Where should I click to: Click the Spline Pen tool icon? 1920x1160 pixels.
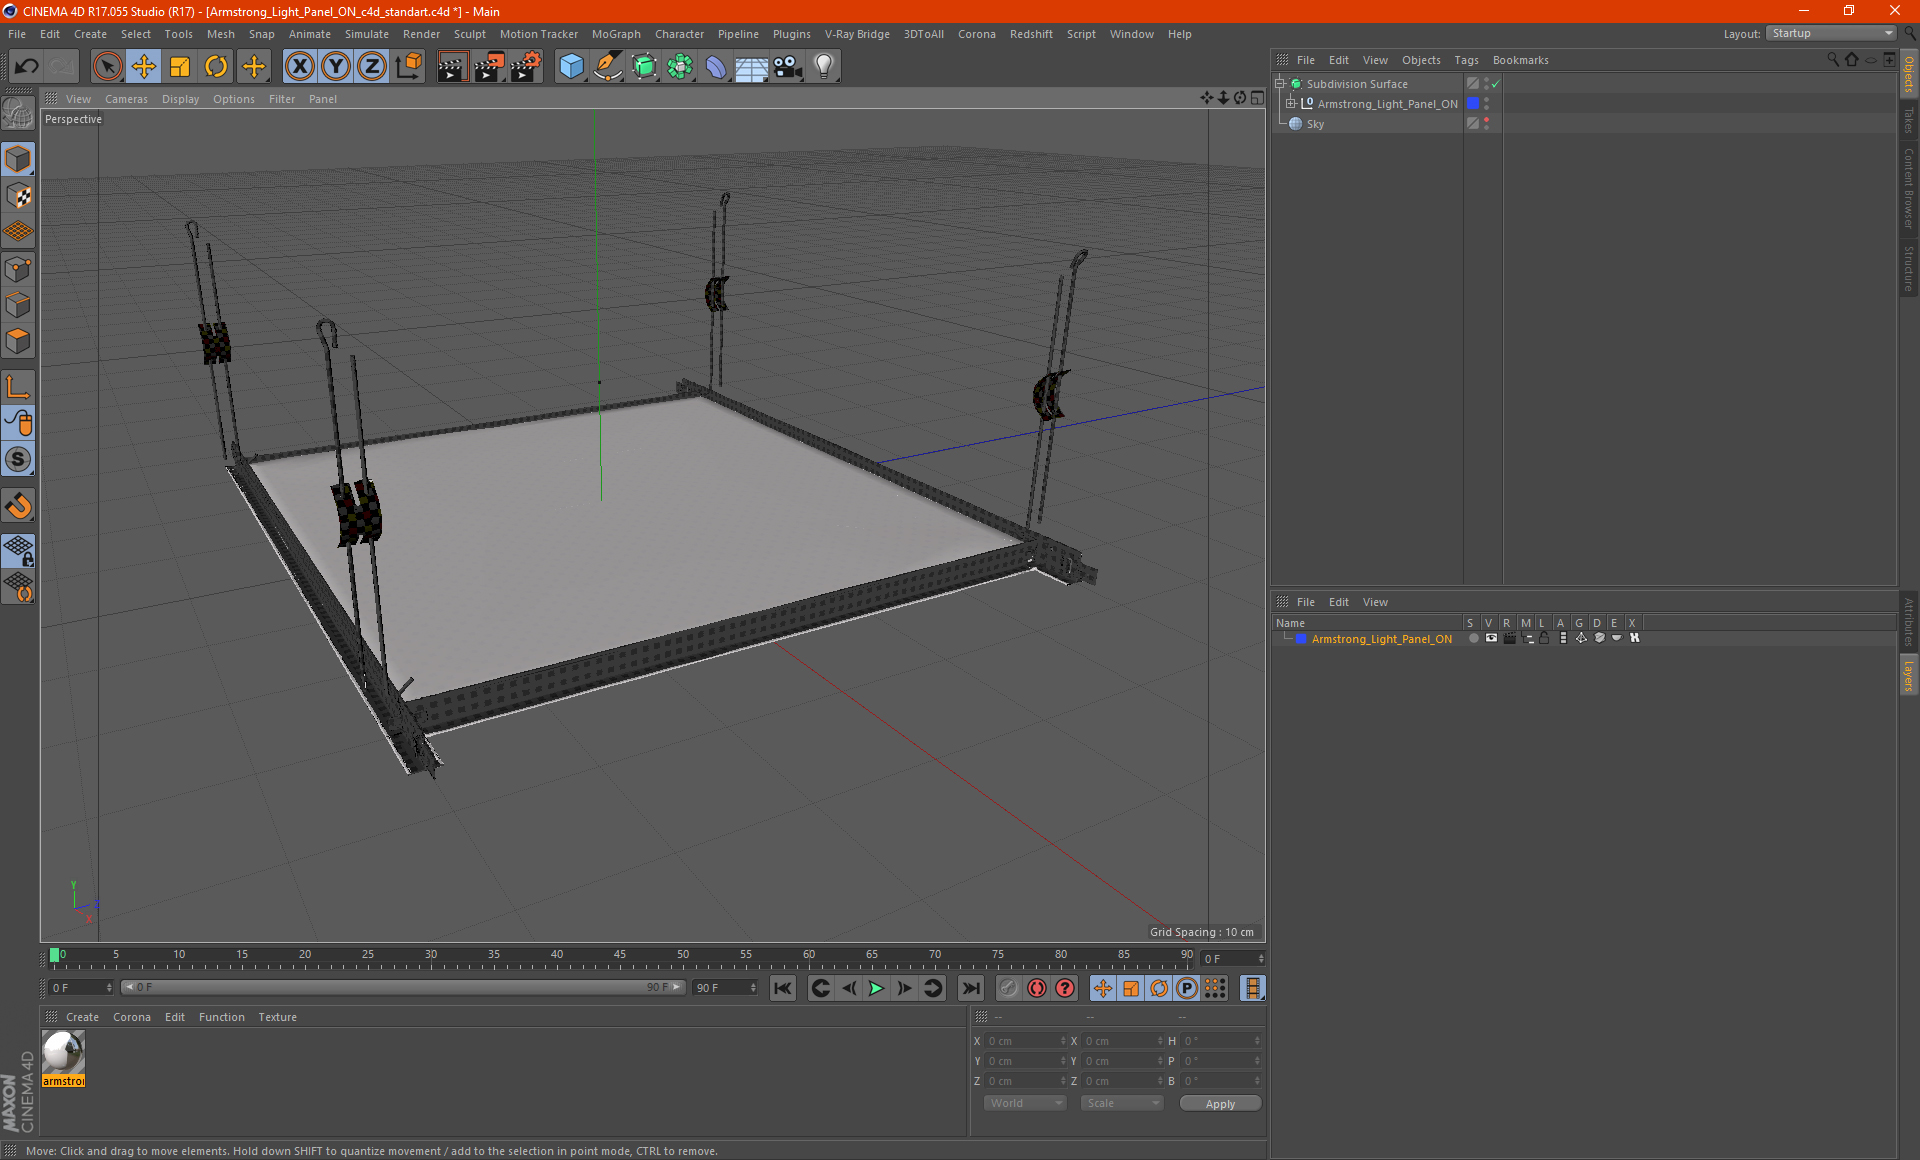point(607,67)
